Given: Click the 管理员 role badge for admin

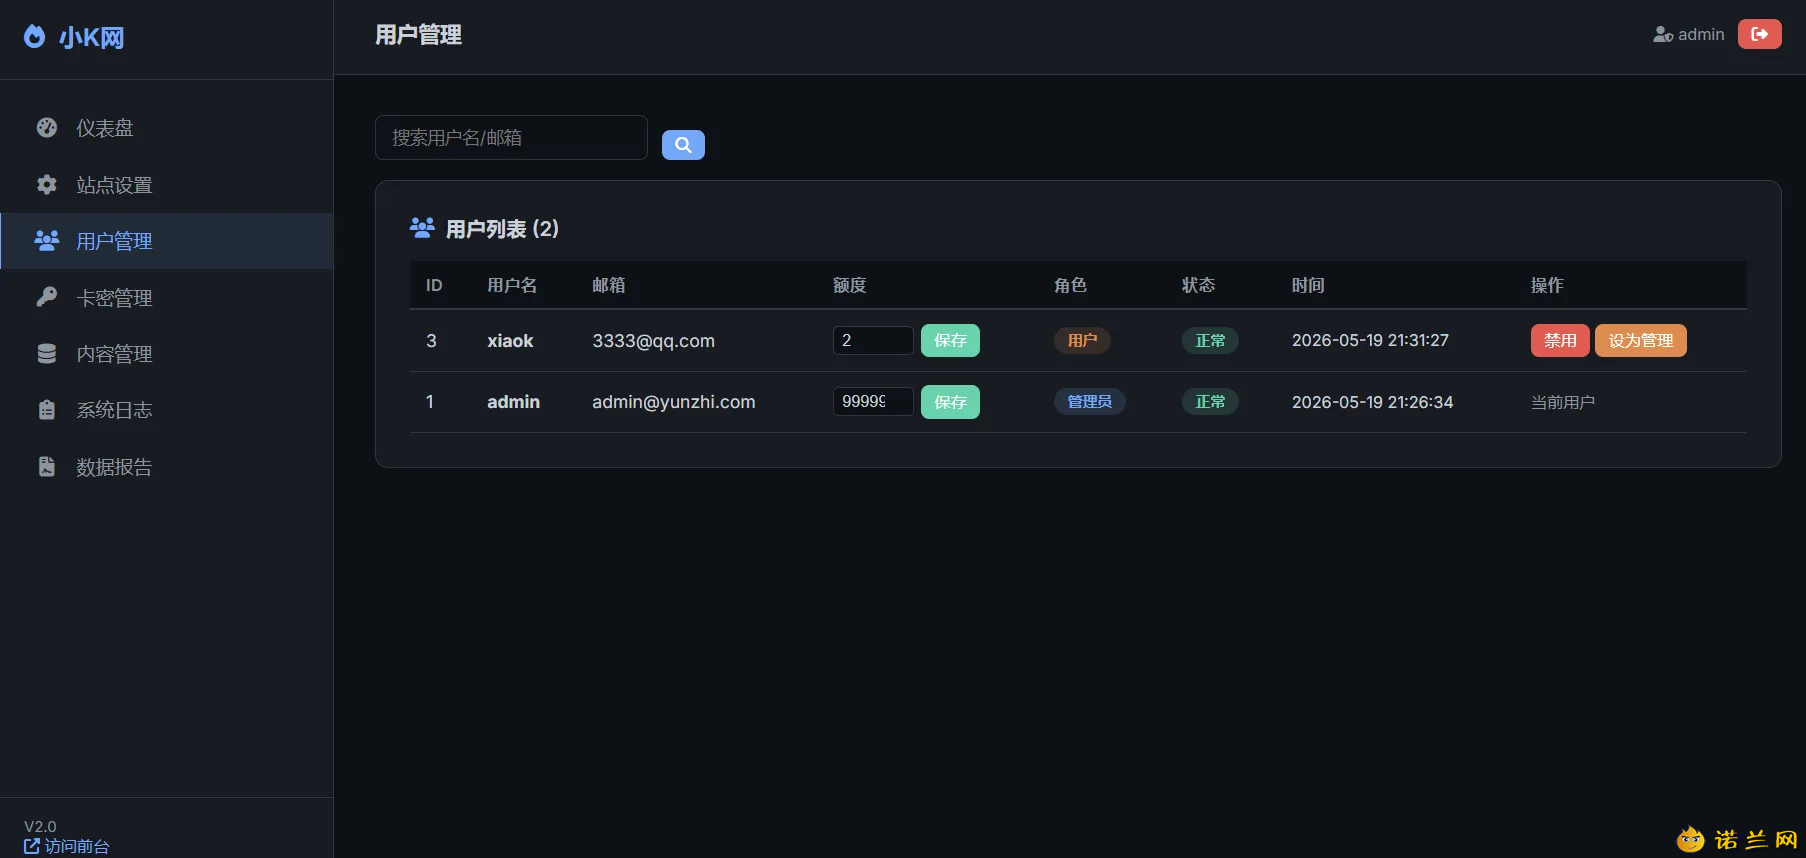Looking at the screenshot, I should 1090,401.
